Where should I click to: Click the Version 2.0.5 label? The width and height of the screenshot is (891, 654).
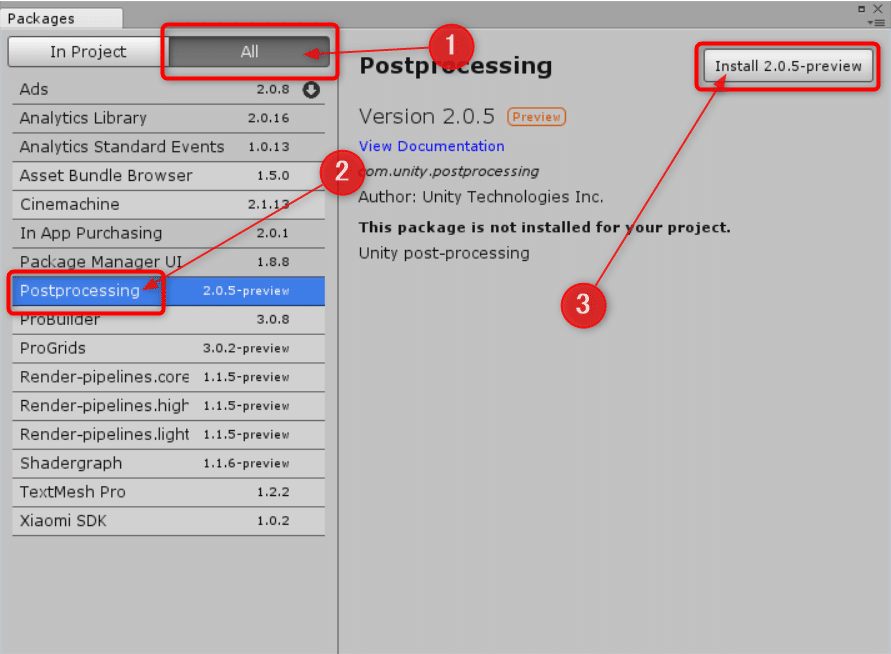click(x=427, y=116)
